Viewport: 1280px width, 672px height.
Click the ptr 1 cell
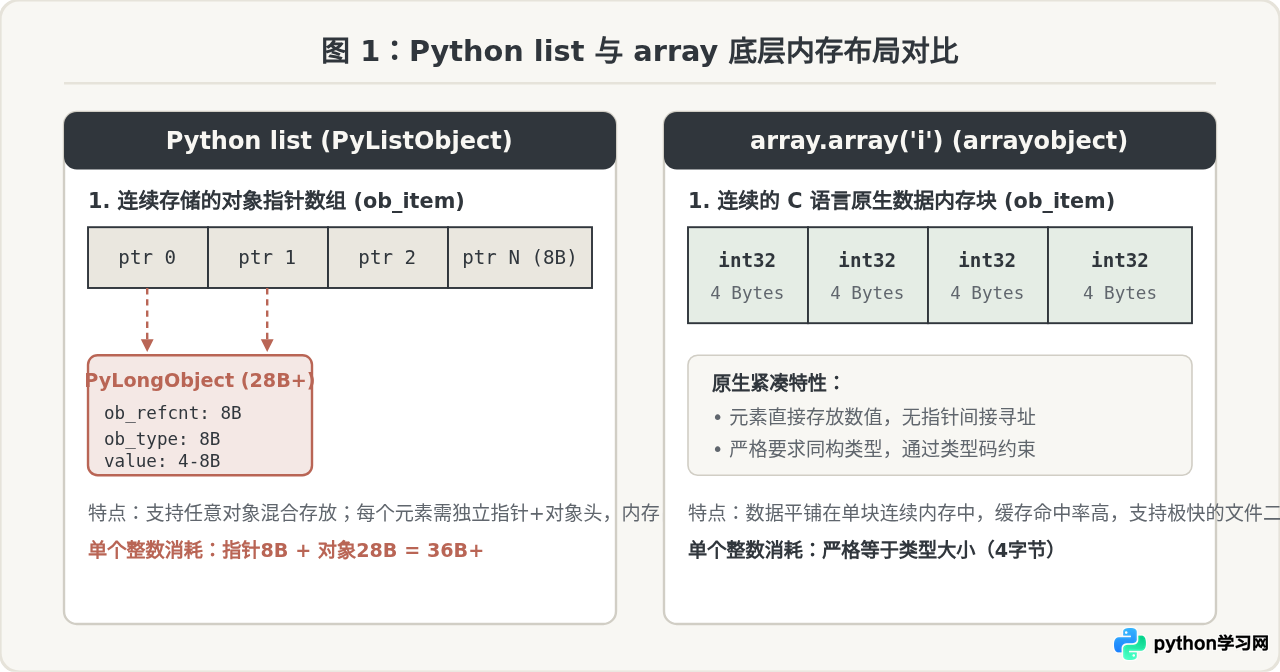click(268, 257)
